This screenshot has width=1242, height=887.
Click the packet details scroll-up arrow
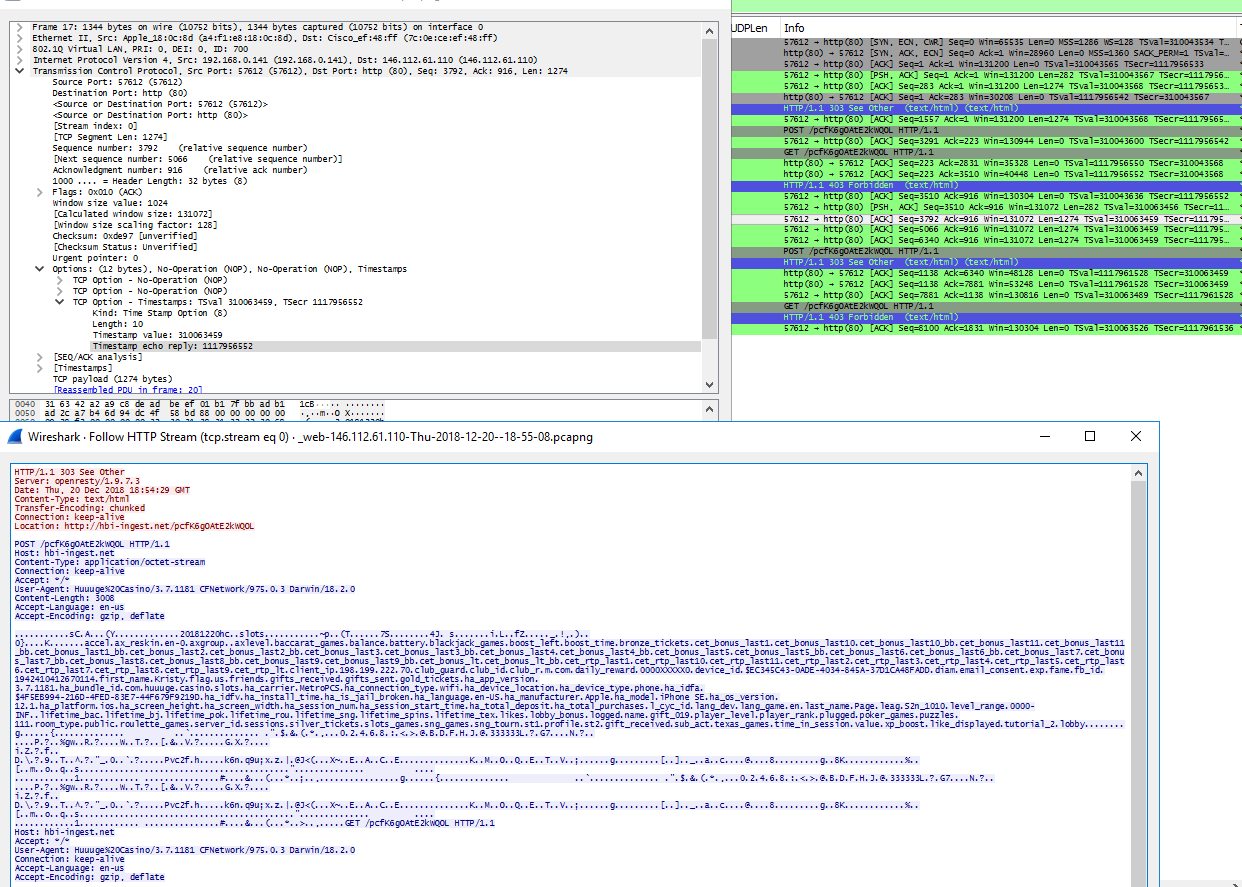(x=709, y=30)
